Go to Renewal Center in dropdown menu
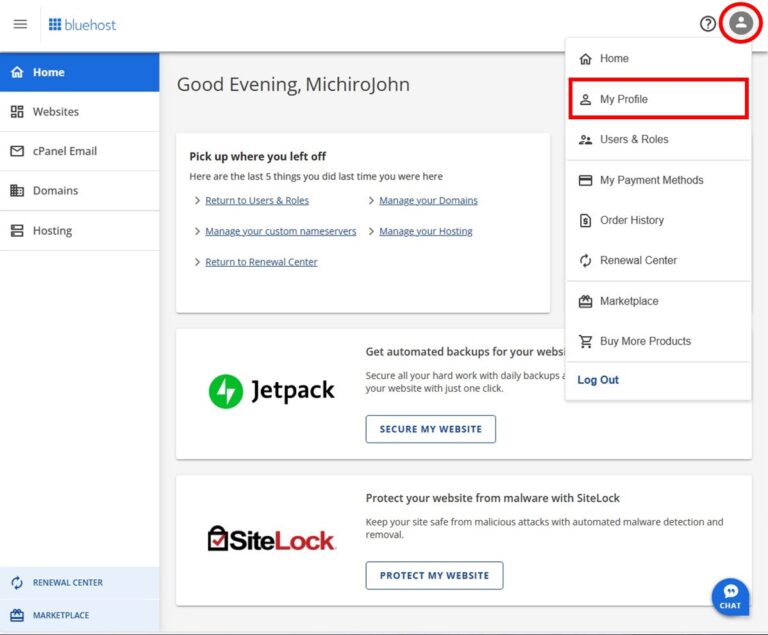The height and width of the screenshot is (635, 768). (x=658, y=260)
